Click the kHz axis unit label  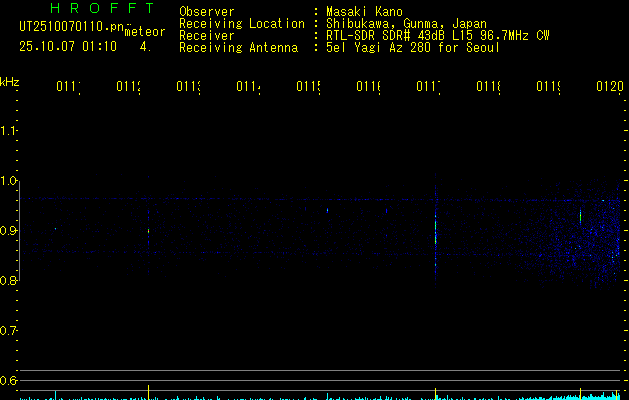pos(10,81)
